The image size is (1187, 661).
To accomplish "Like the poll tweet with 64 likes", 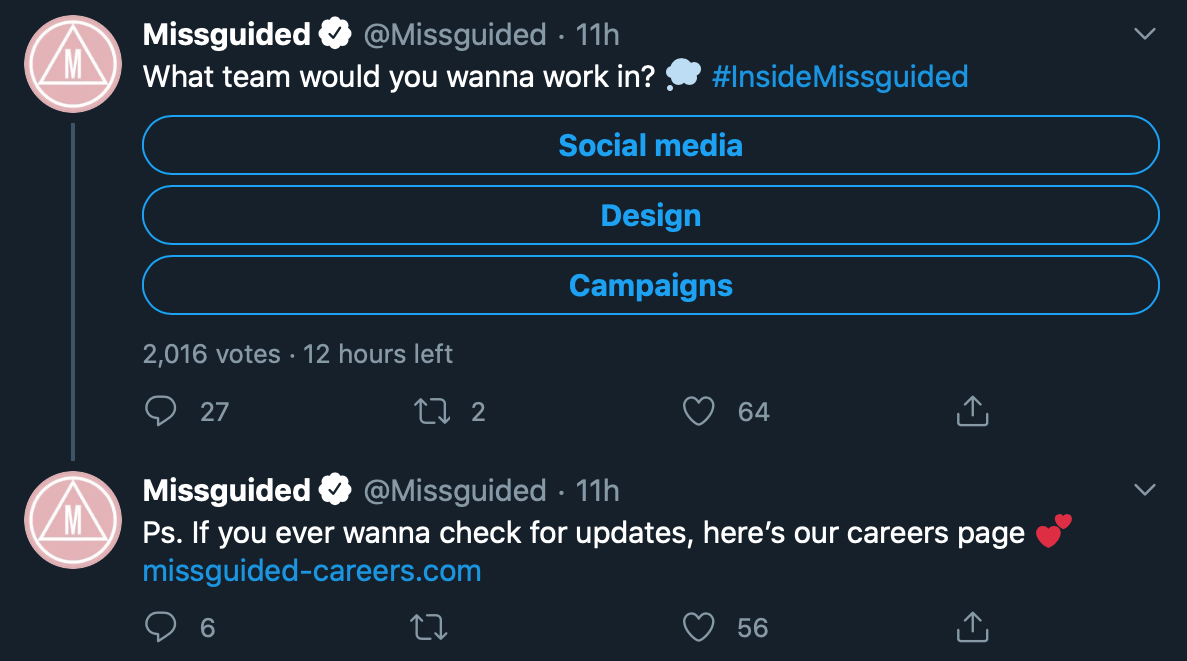I will tap(698, 412).
